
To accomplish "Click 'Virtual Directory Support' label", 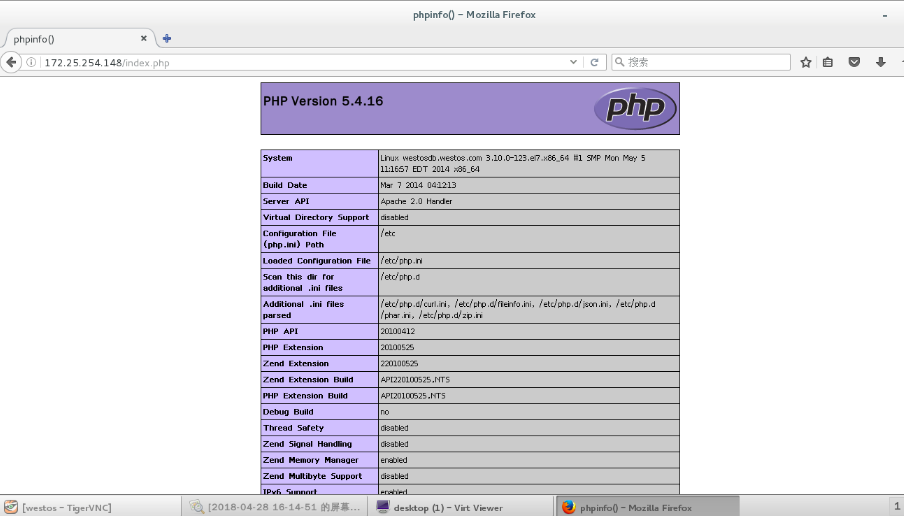I will [316, 217].
